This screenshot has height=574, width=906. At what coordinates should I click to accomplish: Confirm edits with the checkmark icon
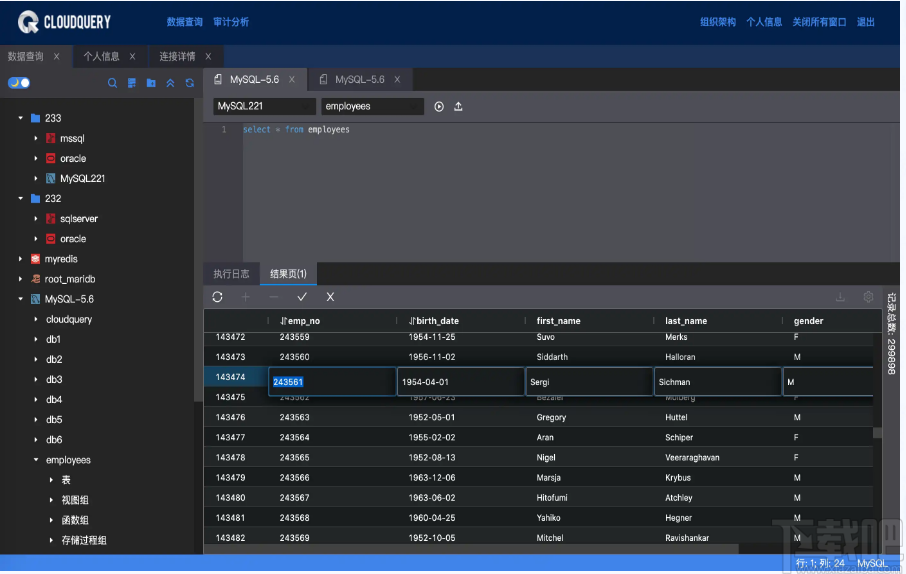pos(302,297)
